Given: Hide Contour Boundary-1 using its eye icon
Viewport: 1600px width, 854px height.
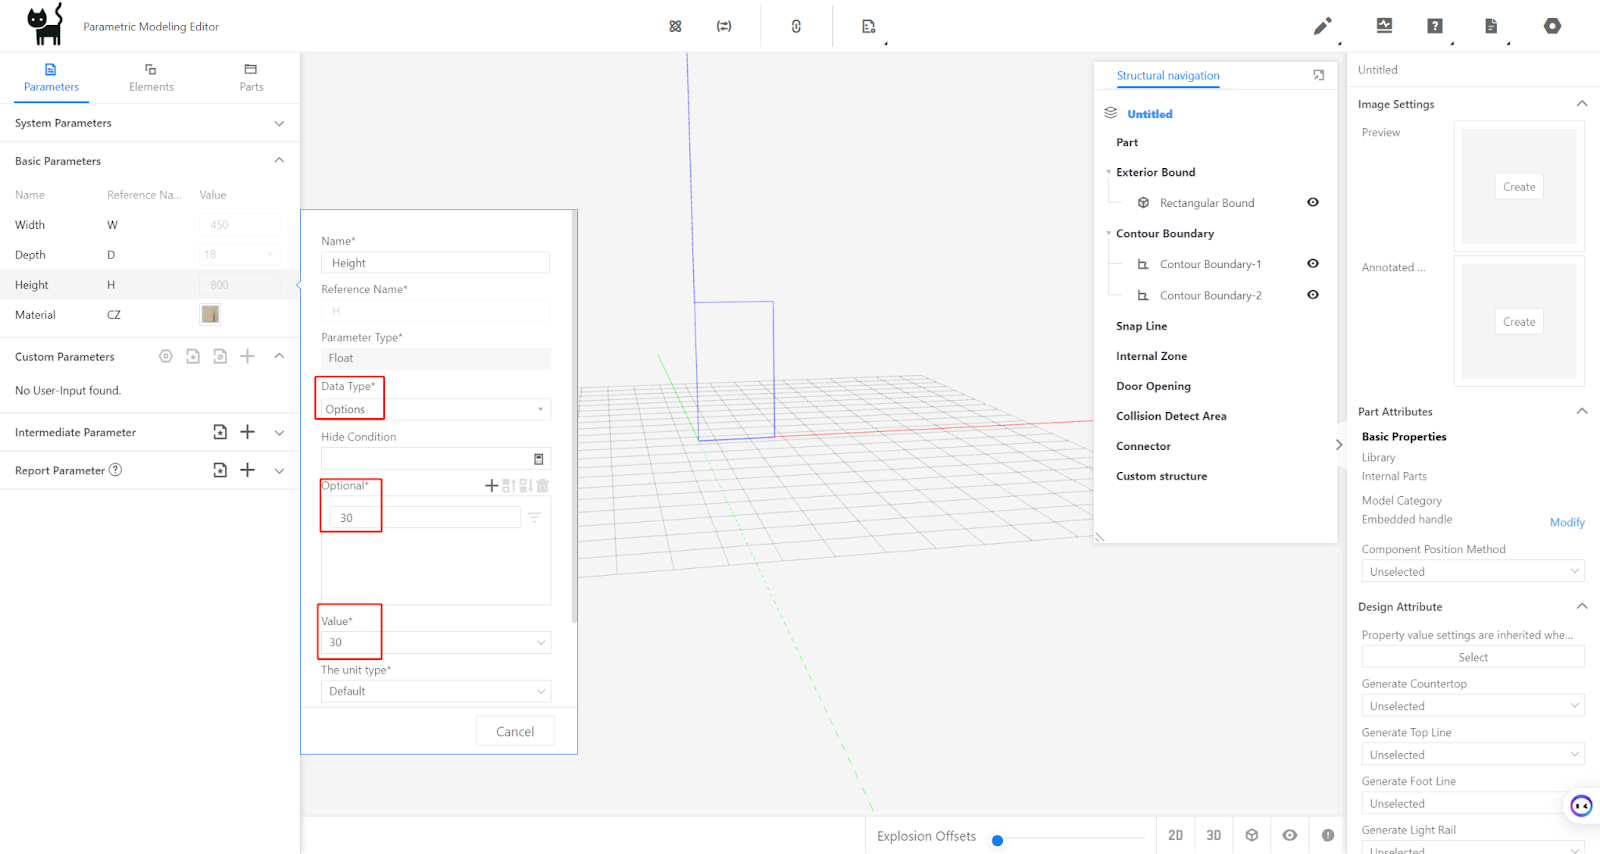Looking at the screenshot, I should (1313, 264).
